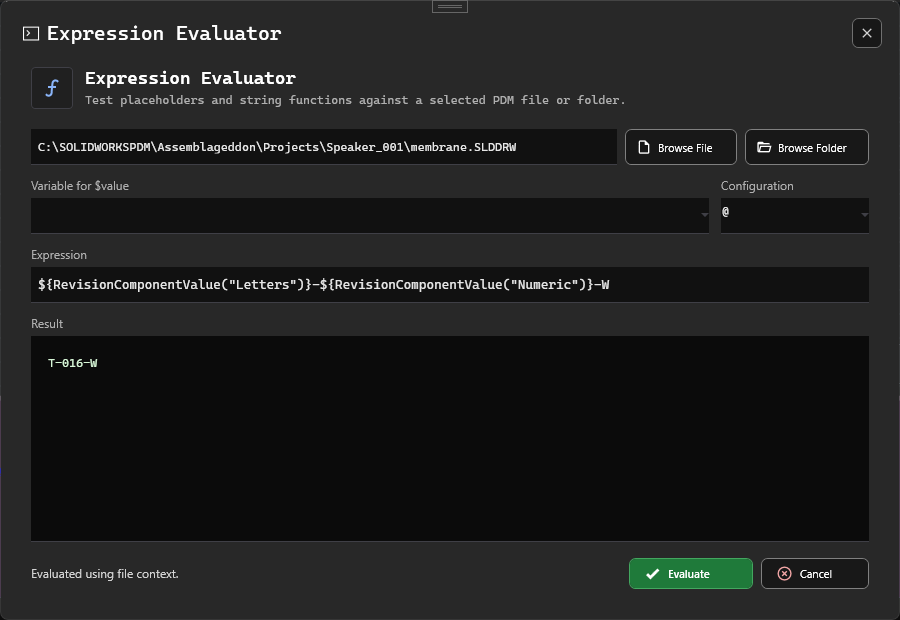Open the Configuration dropdown showing @
900x620 pixels.
794,215
